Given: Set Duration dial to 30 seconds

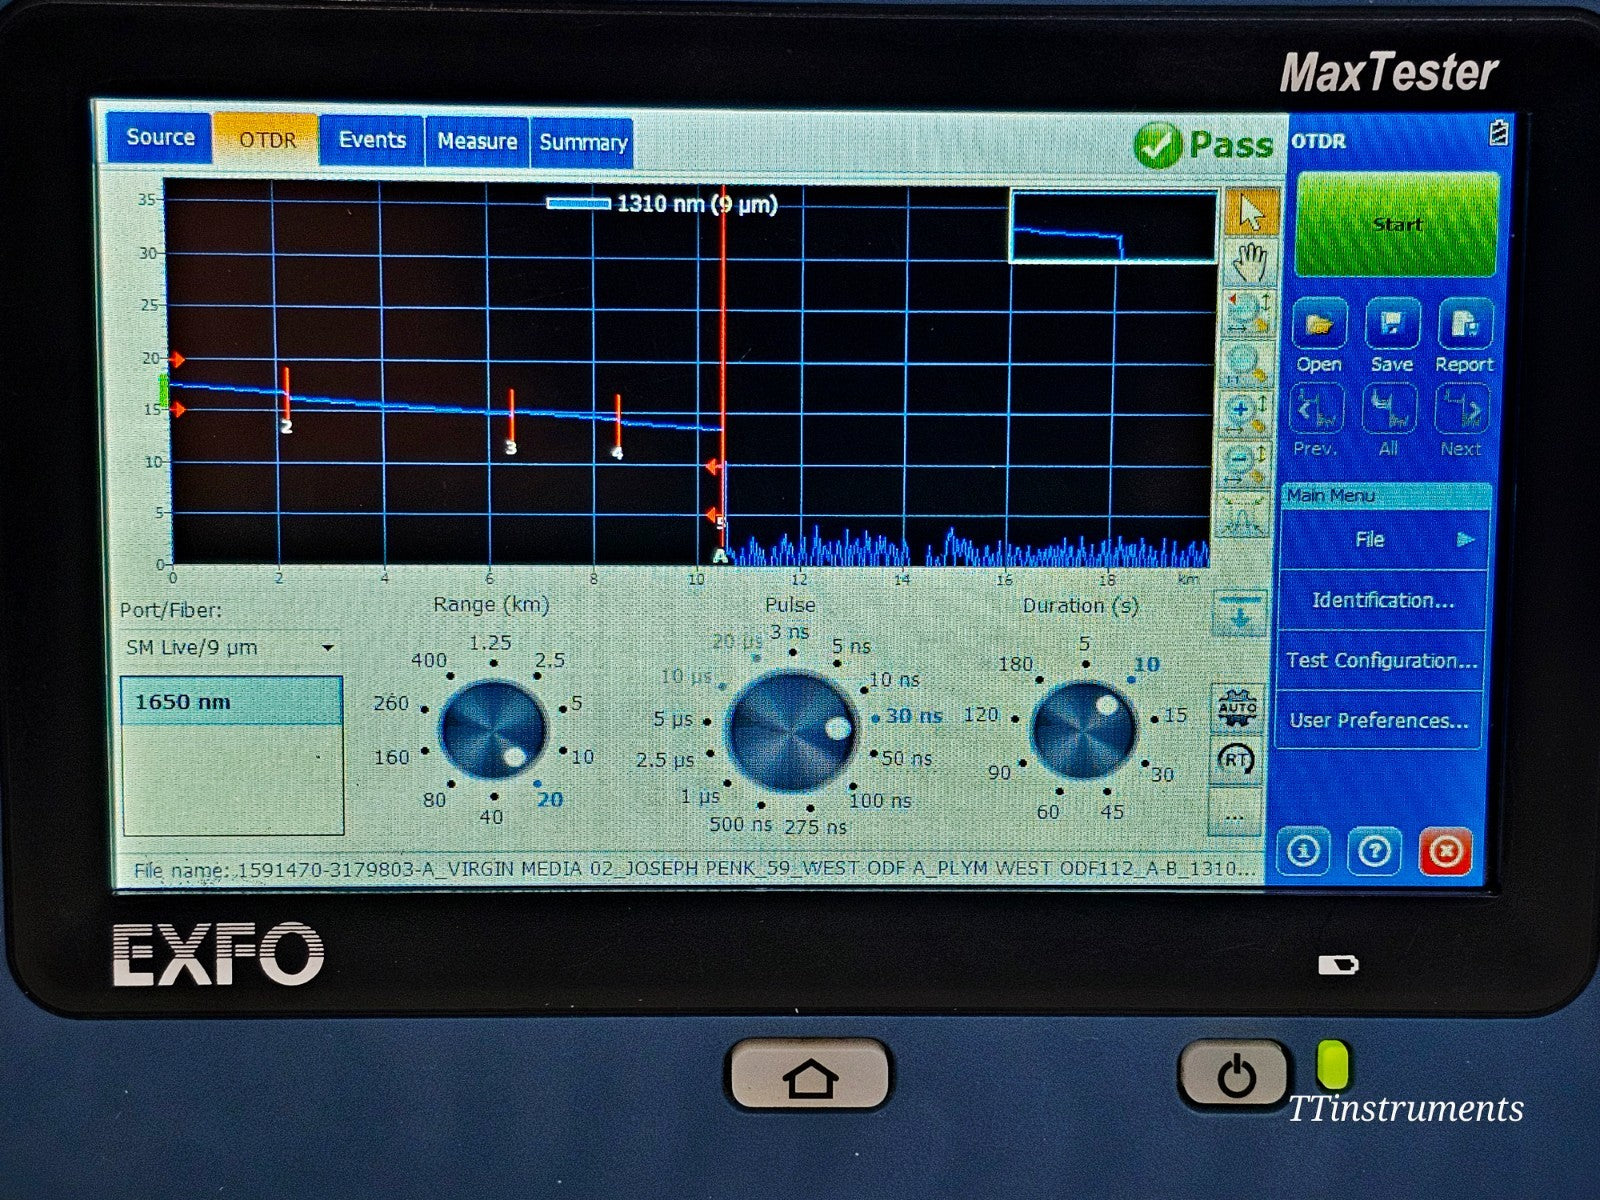Looking at the screenshot, I should pyautogui.click(x=1160, y=774).
